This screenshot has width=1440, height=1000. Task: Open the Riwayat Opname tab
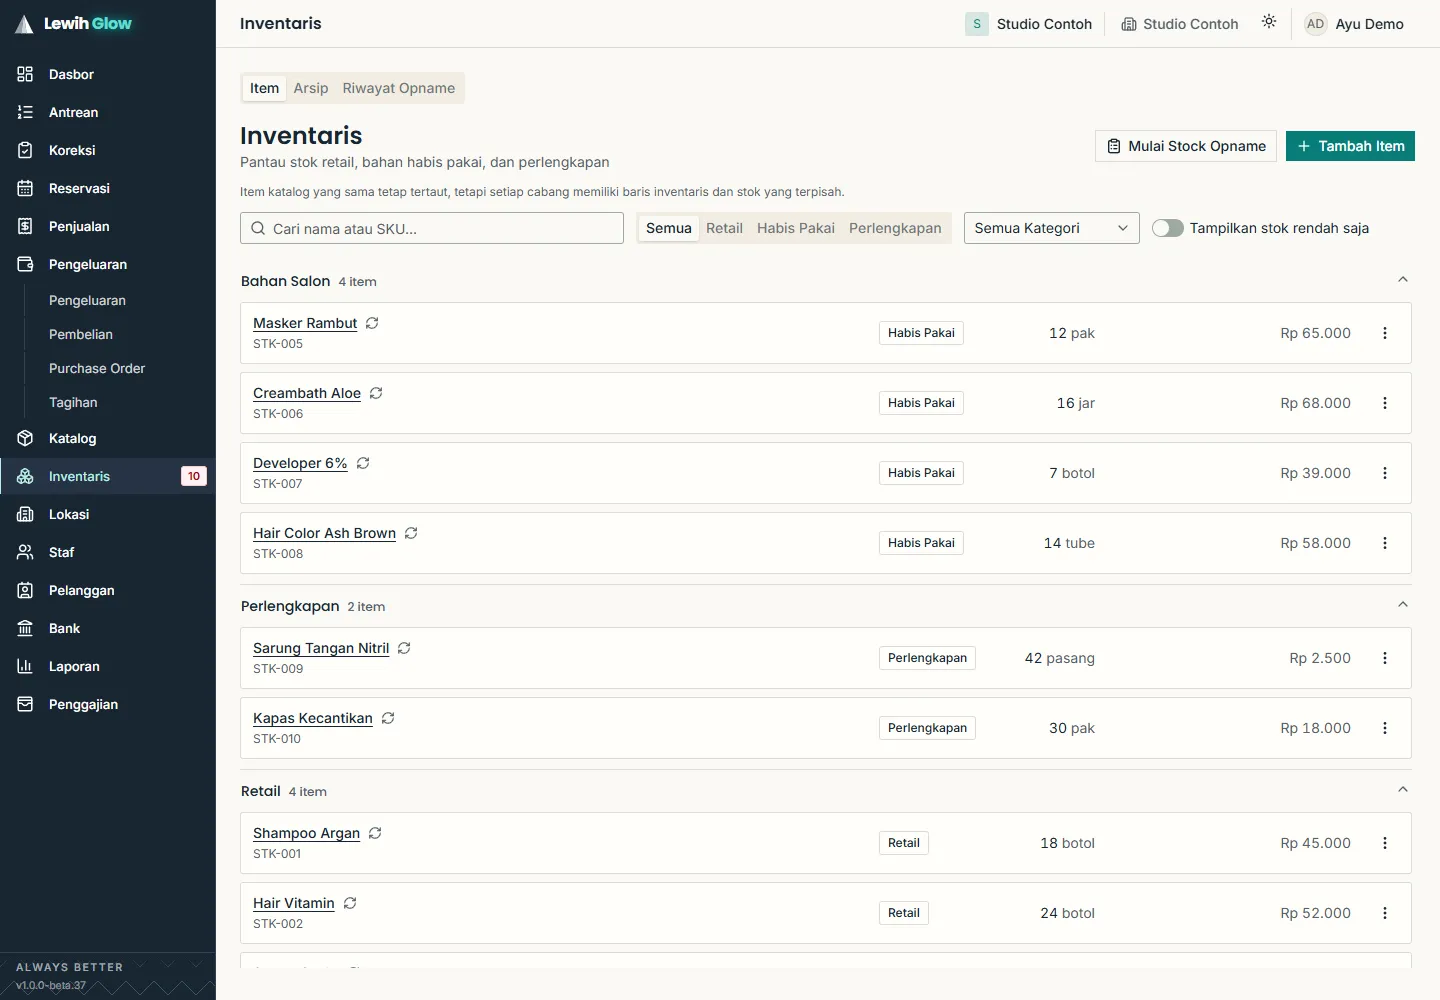point(398,88)
